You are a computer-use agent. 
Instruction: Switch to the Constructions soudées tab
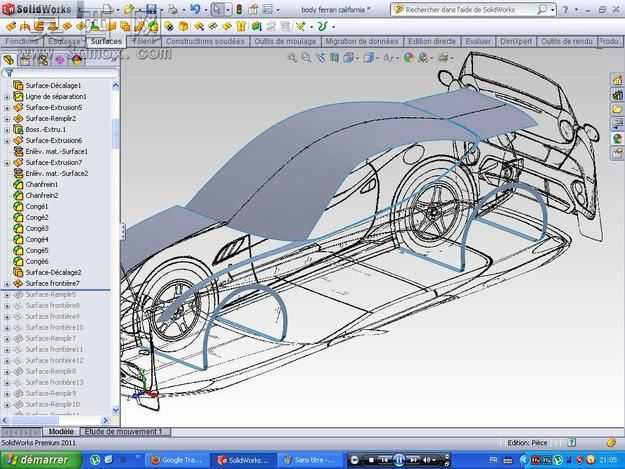pos(205,41)
